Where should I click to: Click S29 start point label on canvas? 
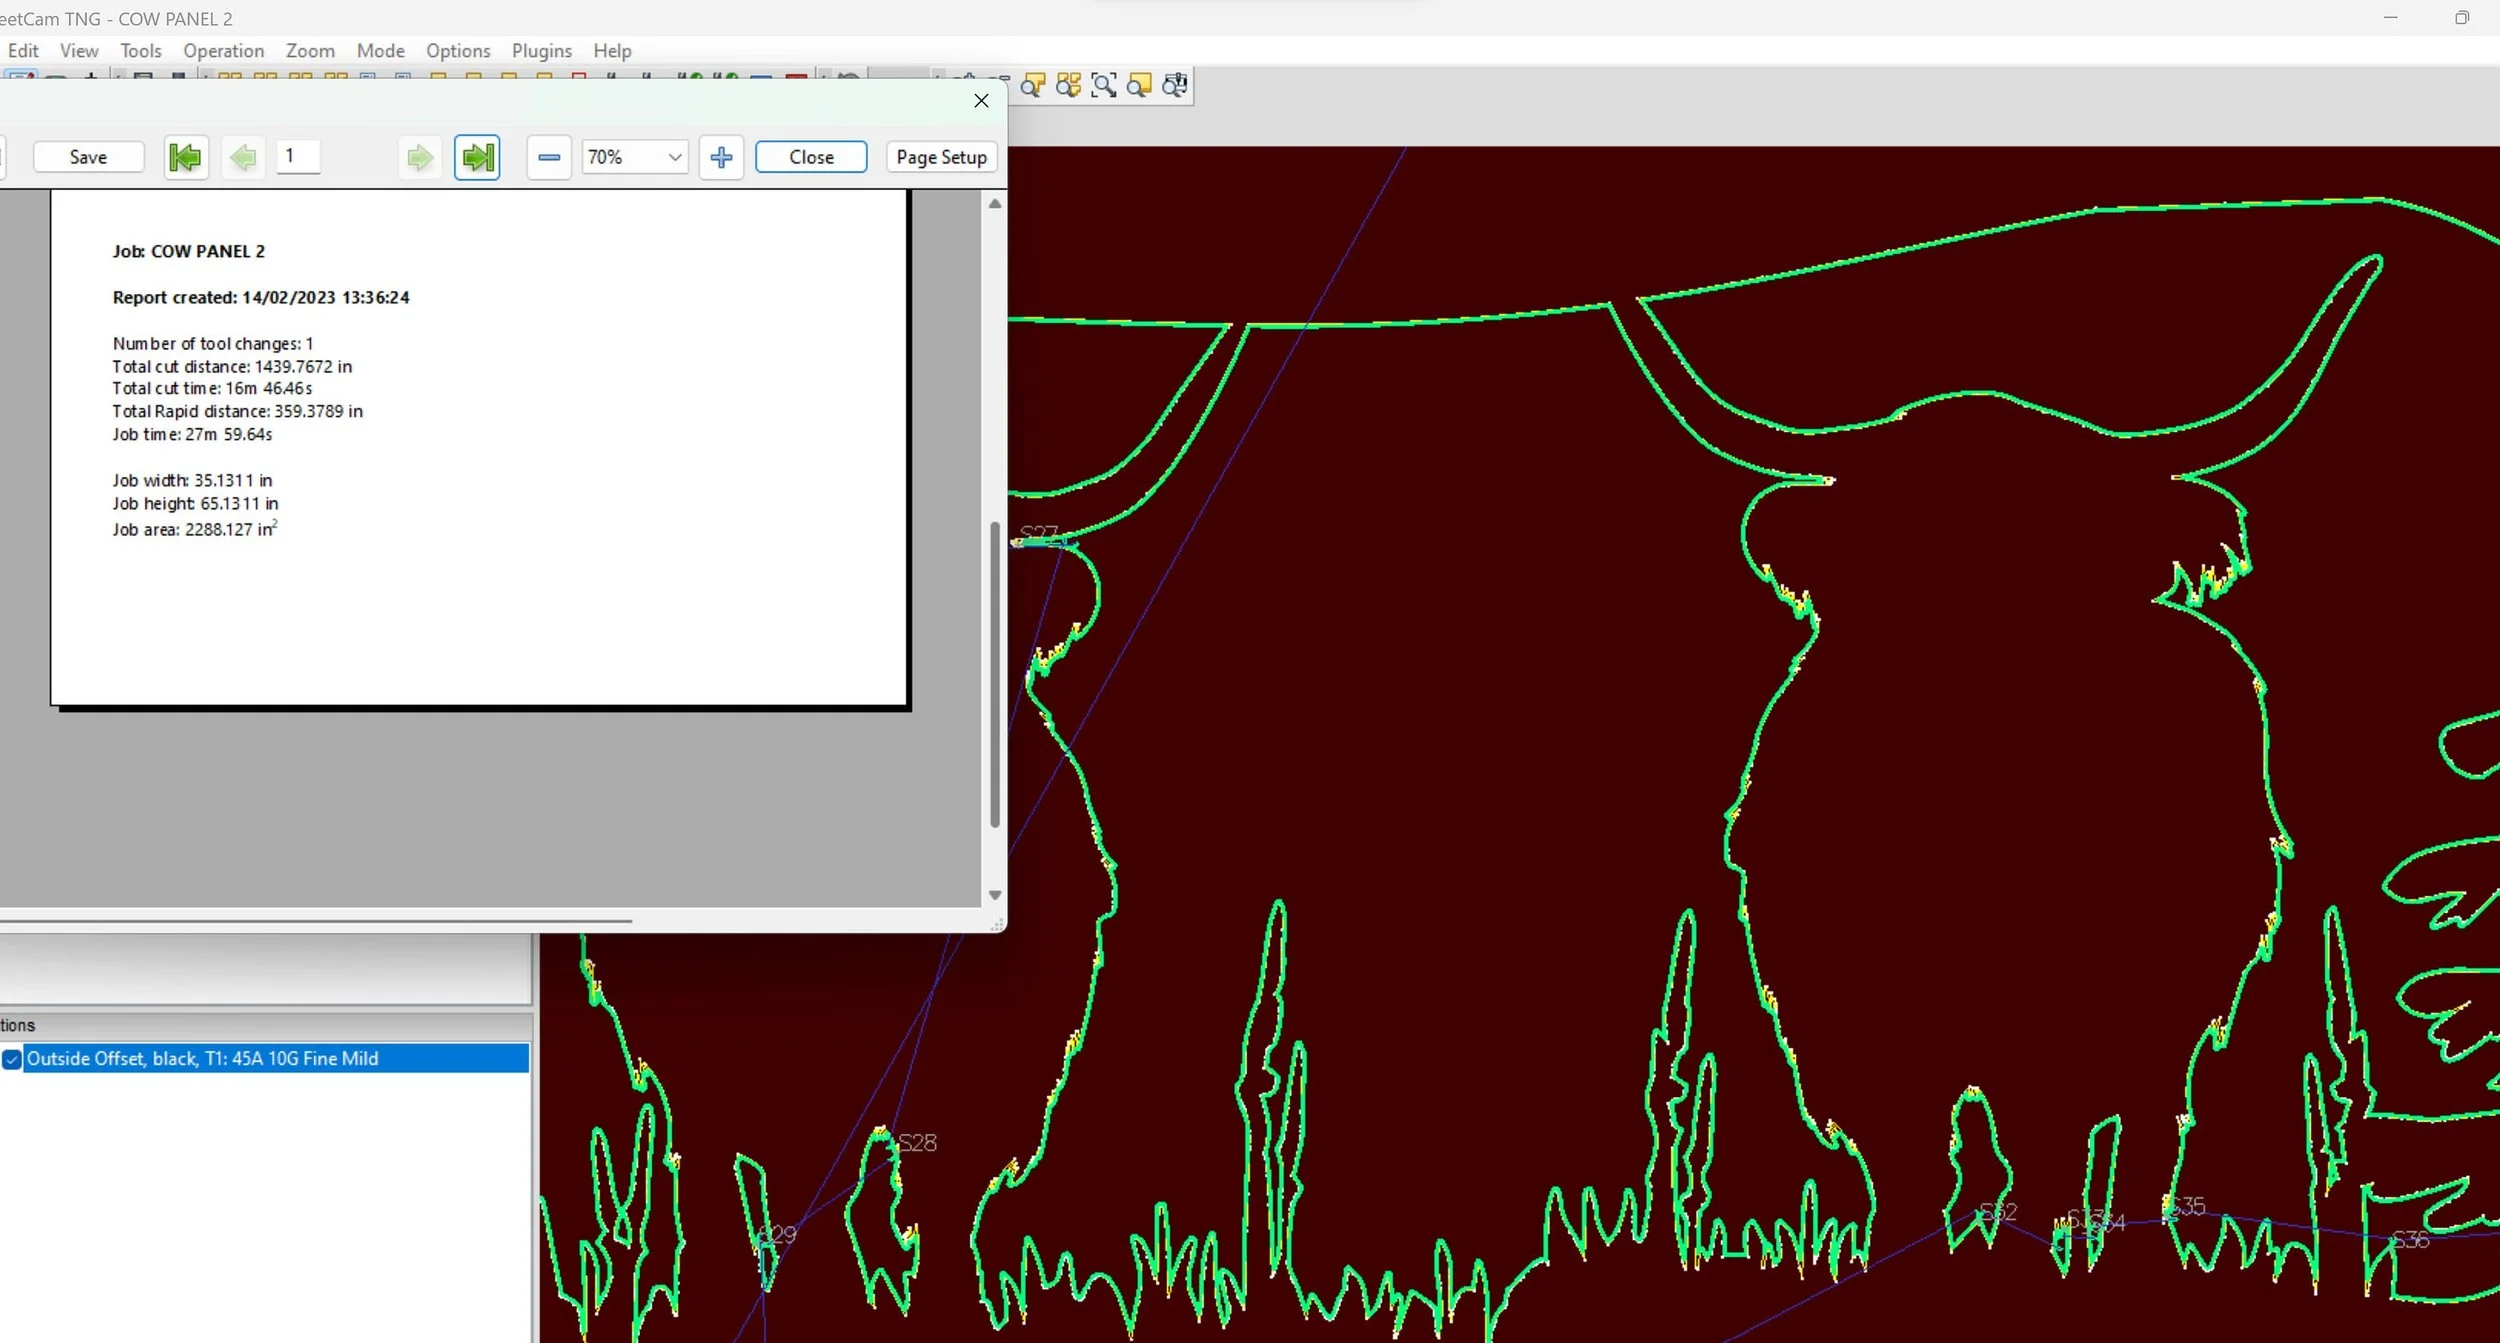pos(777,1235)
